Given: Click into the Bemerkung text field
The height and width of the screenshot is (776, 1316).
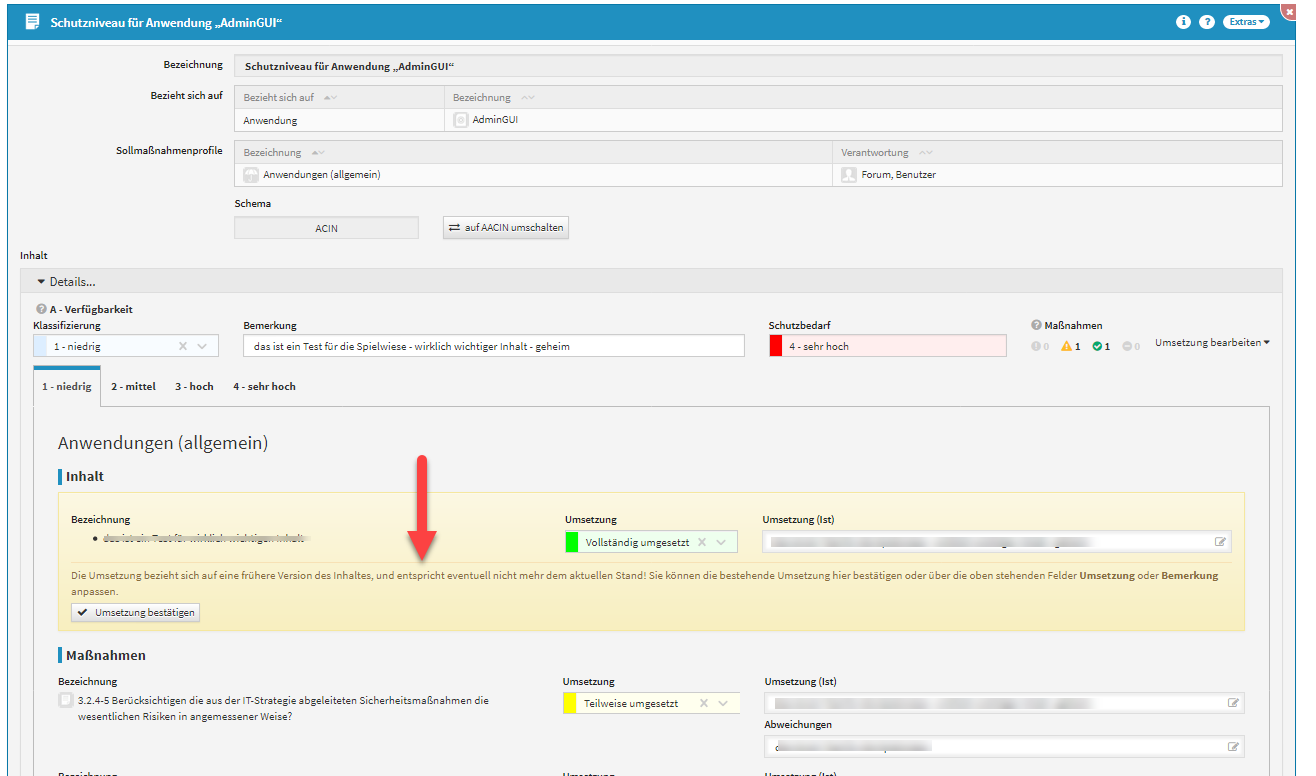Looking at the screenshot, I should pos(493,346).
